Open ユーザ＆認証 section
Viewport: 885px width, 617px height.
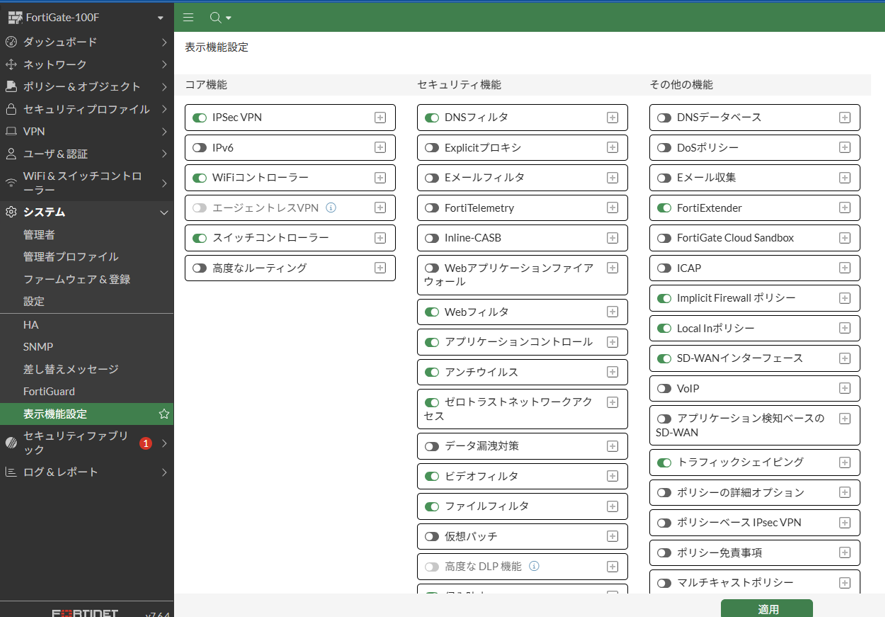coord(87,154)
